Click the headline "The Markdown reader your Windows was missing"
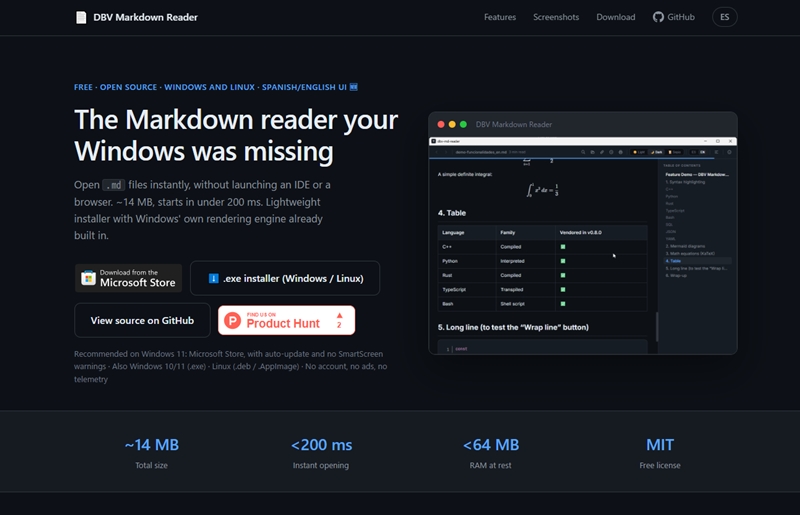This screenshot has height=515, width=800. [236, 135]
